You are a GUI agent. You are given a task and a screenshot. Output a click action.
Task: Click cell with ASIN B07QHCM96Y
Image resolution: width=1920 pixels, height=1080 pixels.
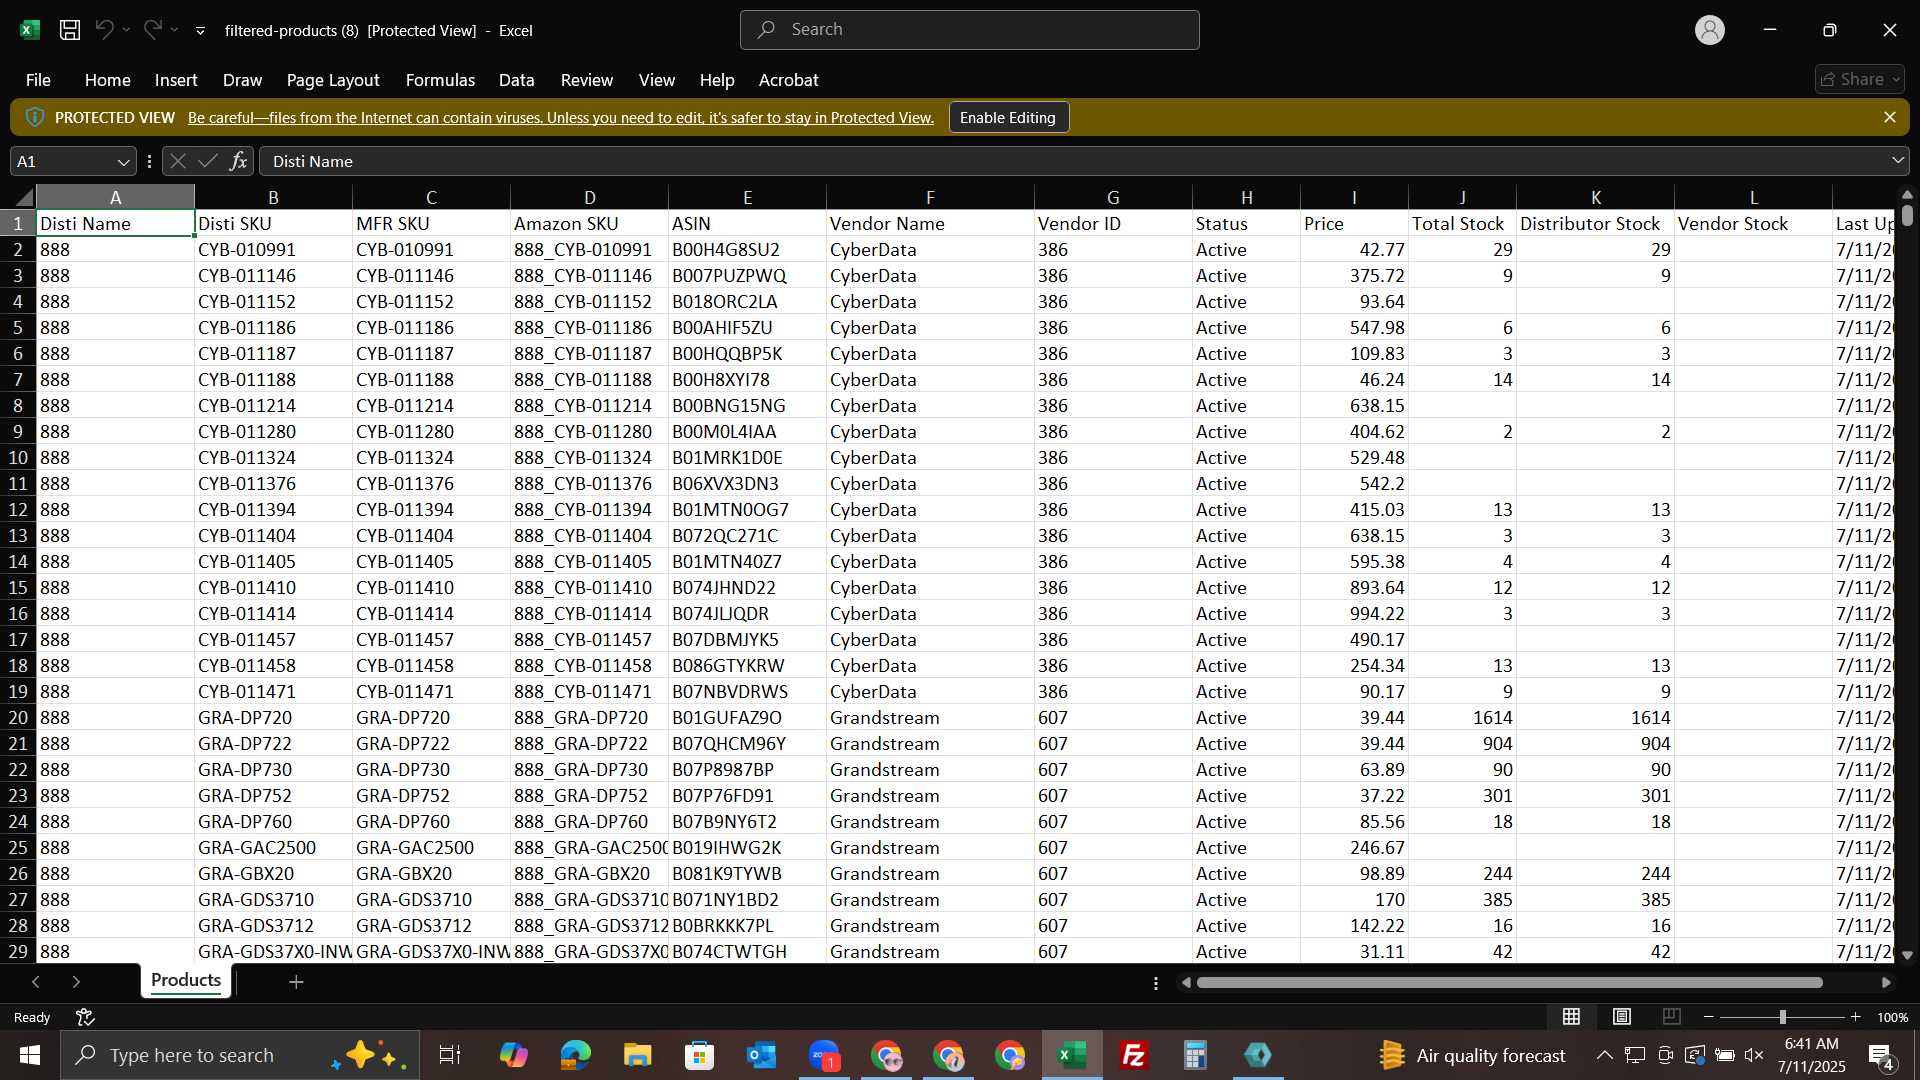(747, 744)
